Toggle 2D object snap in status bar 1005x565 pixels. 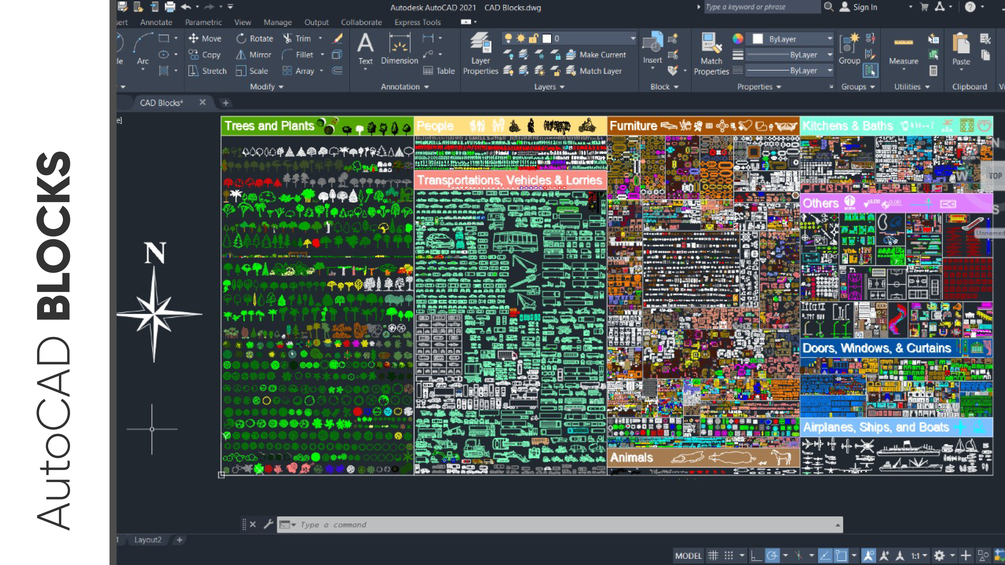(841, 555)
